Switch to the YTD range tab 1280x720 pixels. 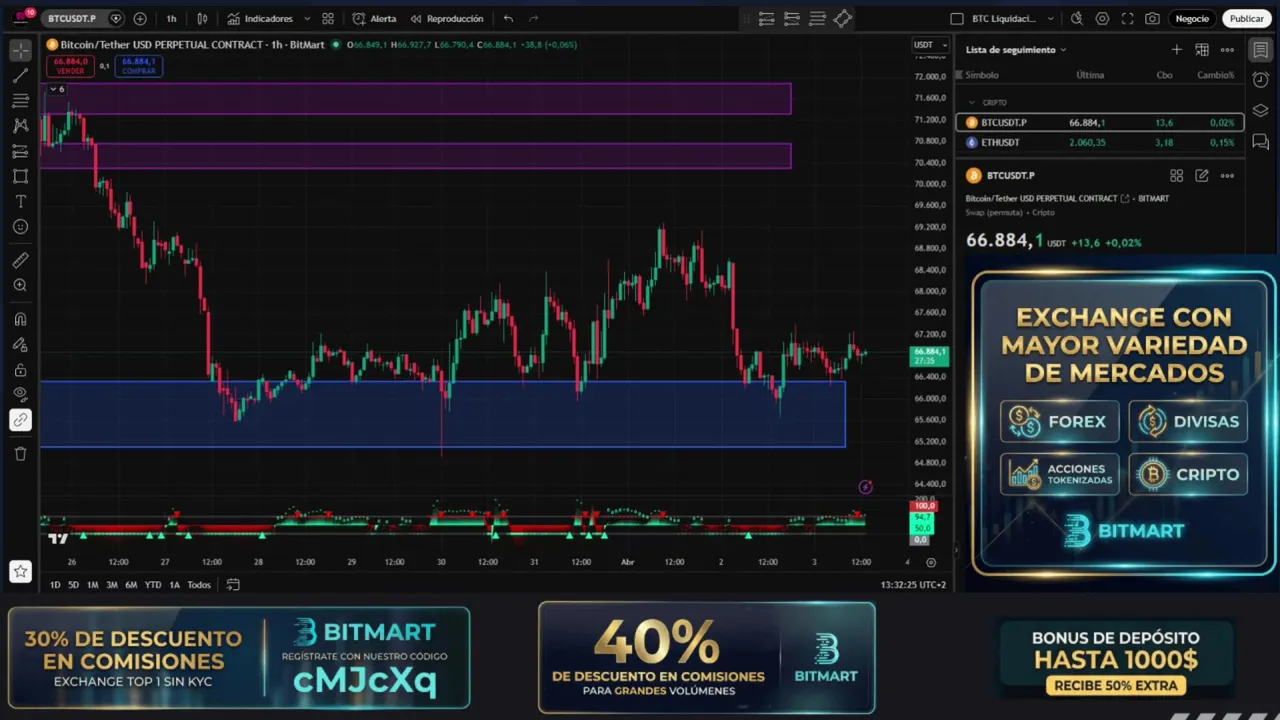pyautogui.click(x=152, y=585)
